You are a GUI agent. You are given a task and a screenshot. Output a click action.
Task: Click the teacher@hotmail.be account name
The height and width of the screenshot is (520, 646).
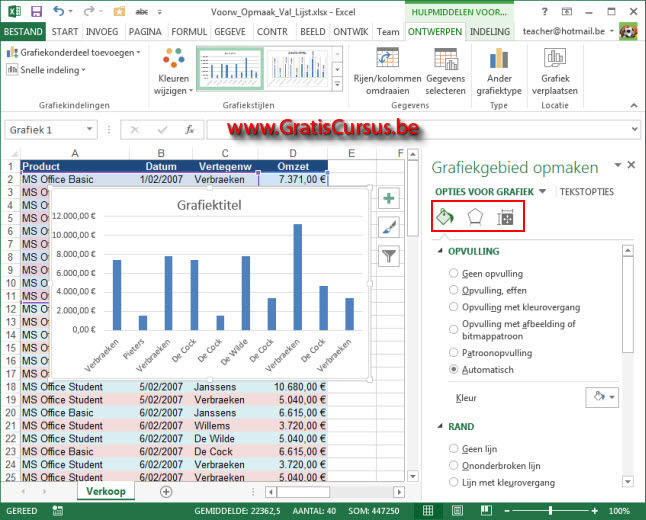(x=563, y=31)
